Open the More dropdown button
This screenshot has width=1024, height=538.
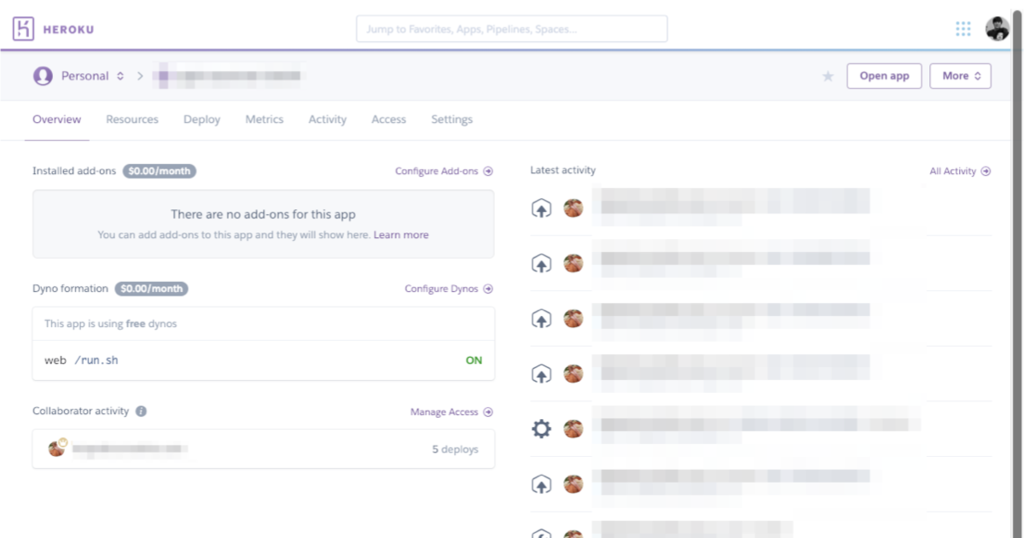961,76
